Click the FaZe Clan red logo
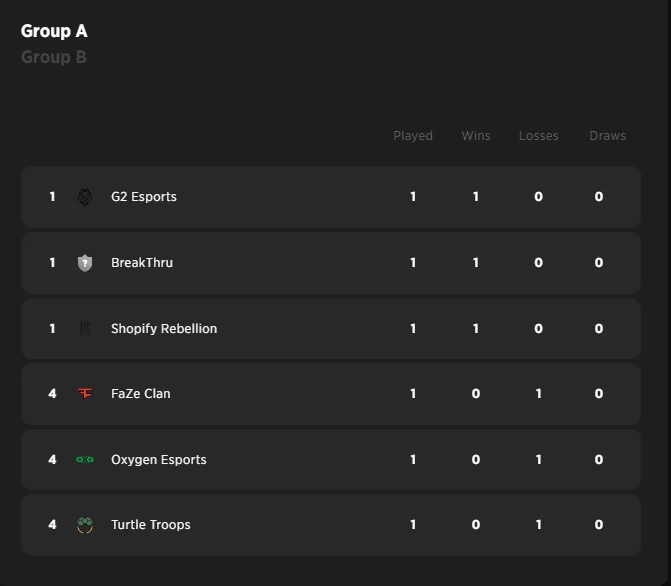 (85, 393)
